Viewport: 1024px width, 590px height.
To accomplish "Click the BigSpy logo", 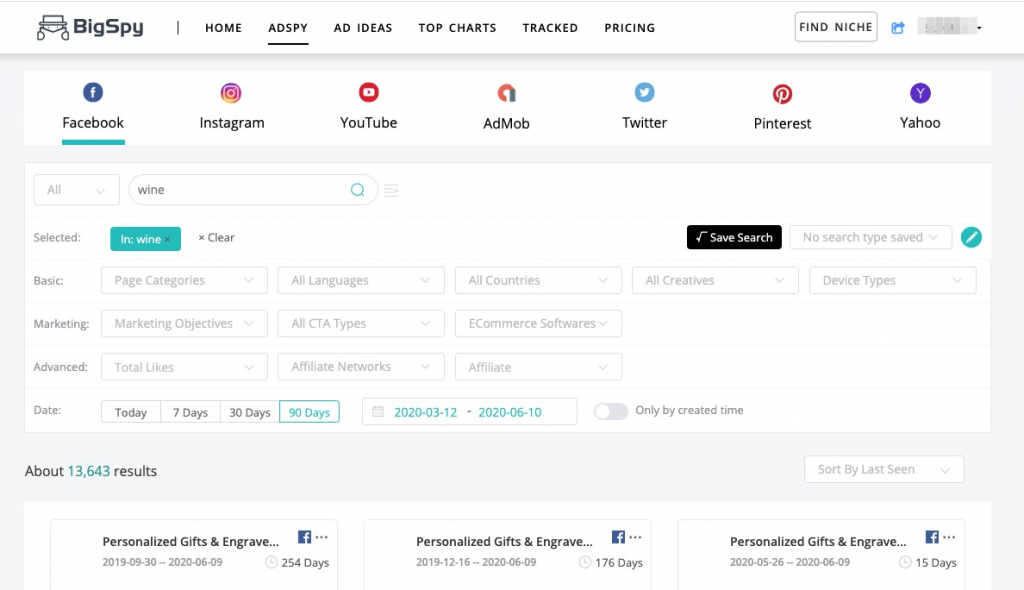I will coord(90,27).
